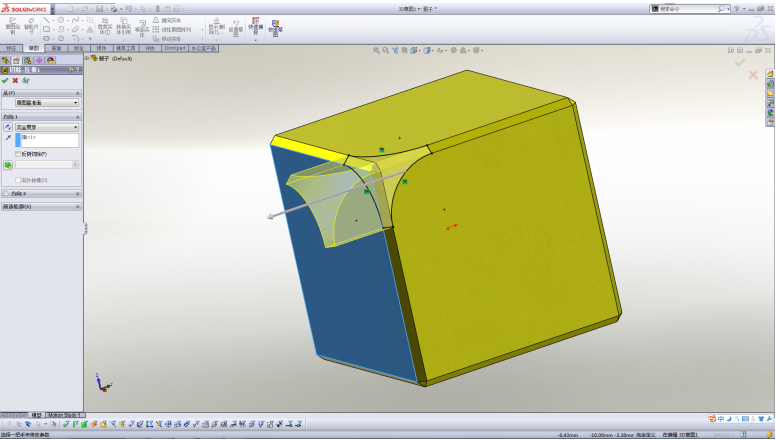Click Move Entities button in ribbon

pyautogui.click(x=167, y=38)
